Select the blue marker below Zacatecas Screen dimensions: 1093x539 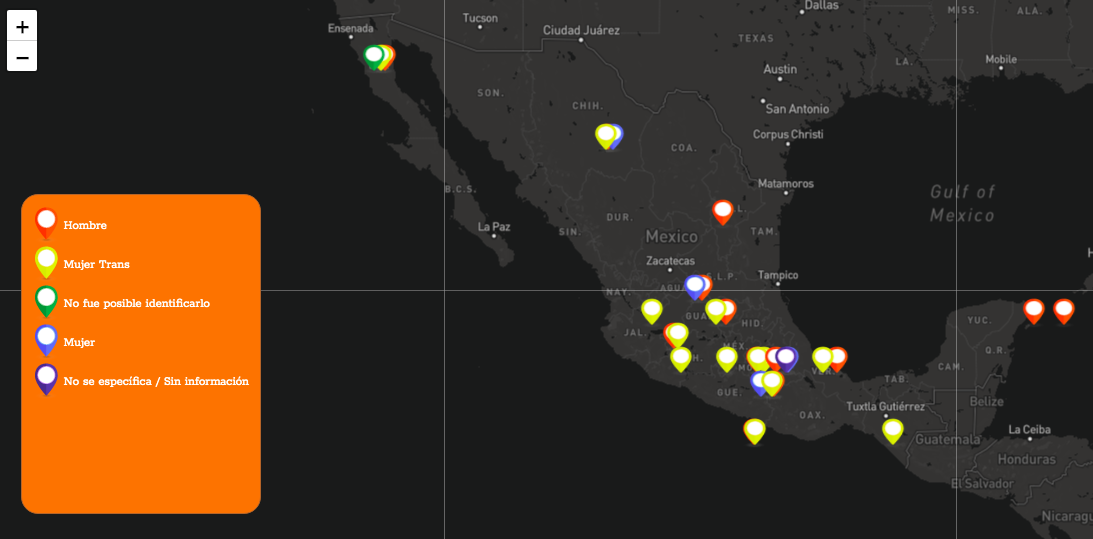click(x=695, y=286)
